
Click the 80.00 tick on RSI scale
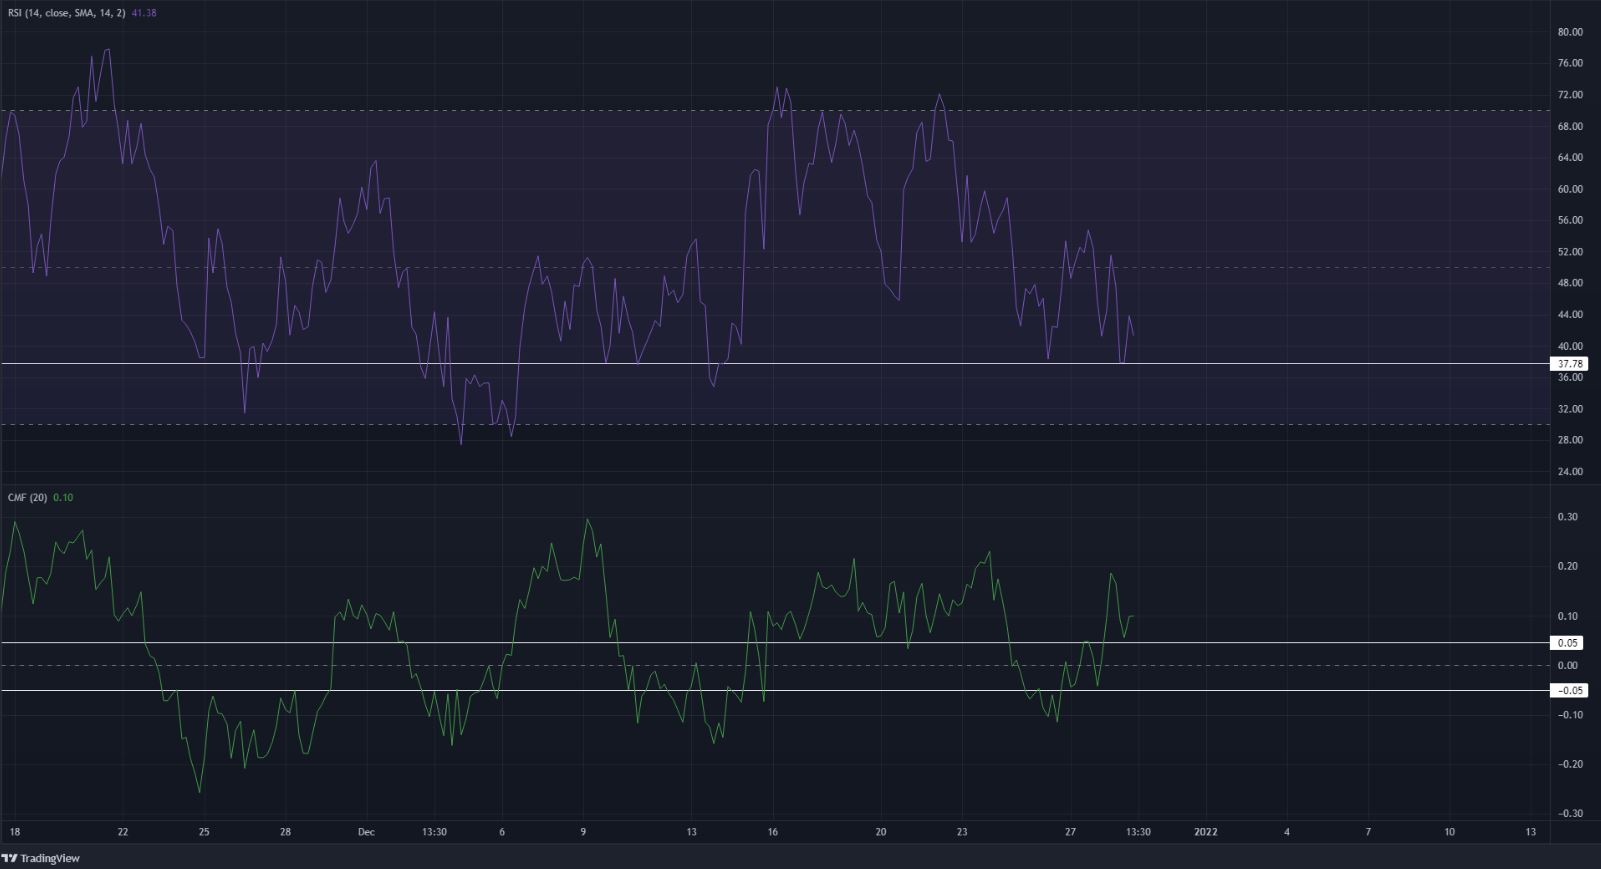click(x=1570, y=32)
